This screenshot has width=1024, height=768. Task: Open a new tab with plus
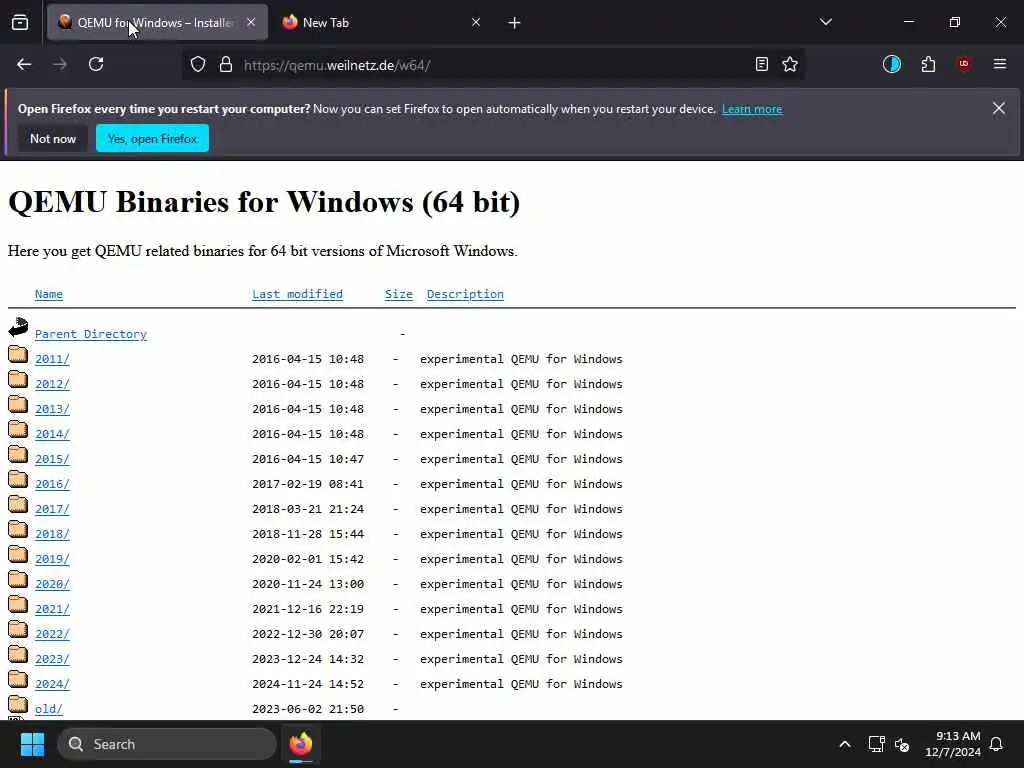click(x=515, y=23)
